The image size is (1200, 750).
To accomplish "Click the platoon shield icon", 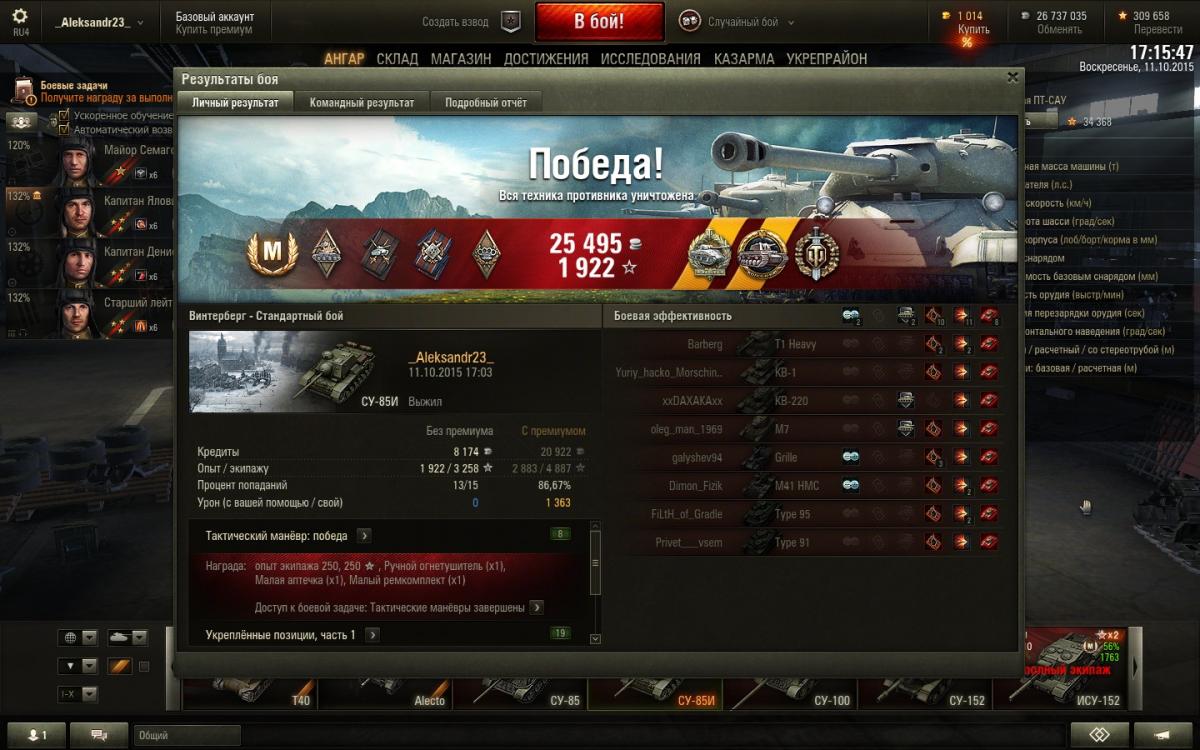I will click(510, 21).
